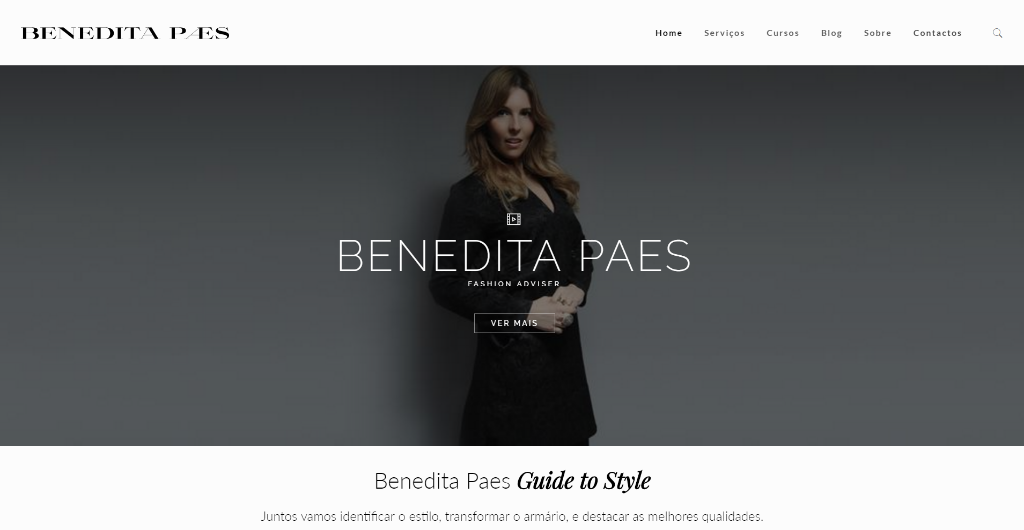Viewport: 1024px width, 530px height.
Task: Click the VER MAIS button
Action: pyautogui.click(x=514, y=323)
